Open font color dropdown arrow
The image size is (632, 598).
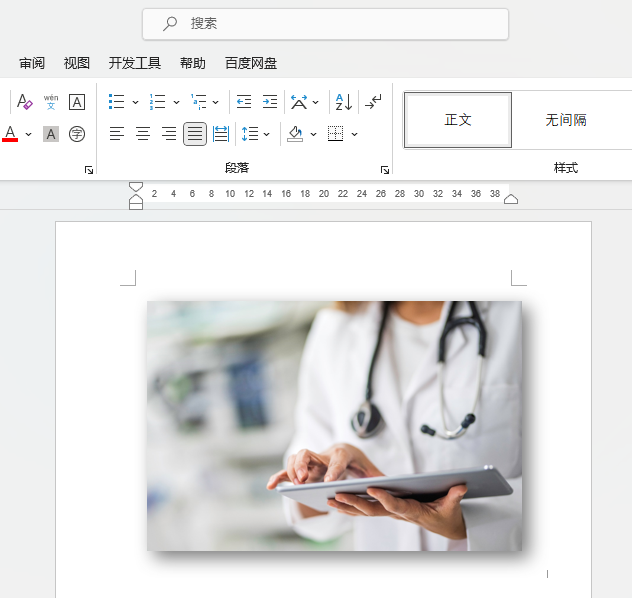29,134
